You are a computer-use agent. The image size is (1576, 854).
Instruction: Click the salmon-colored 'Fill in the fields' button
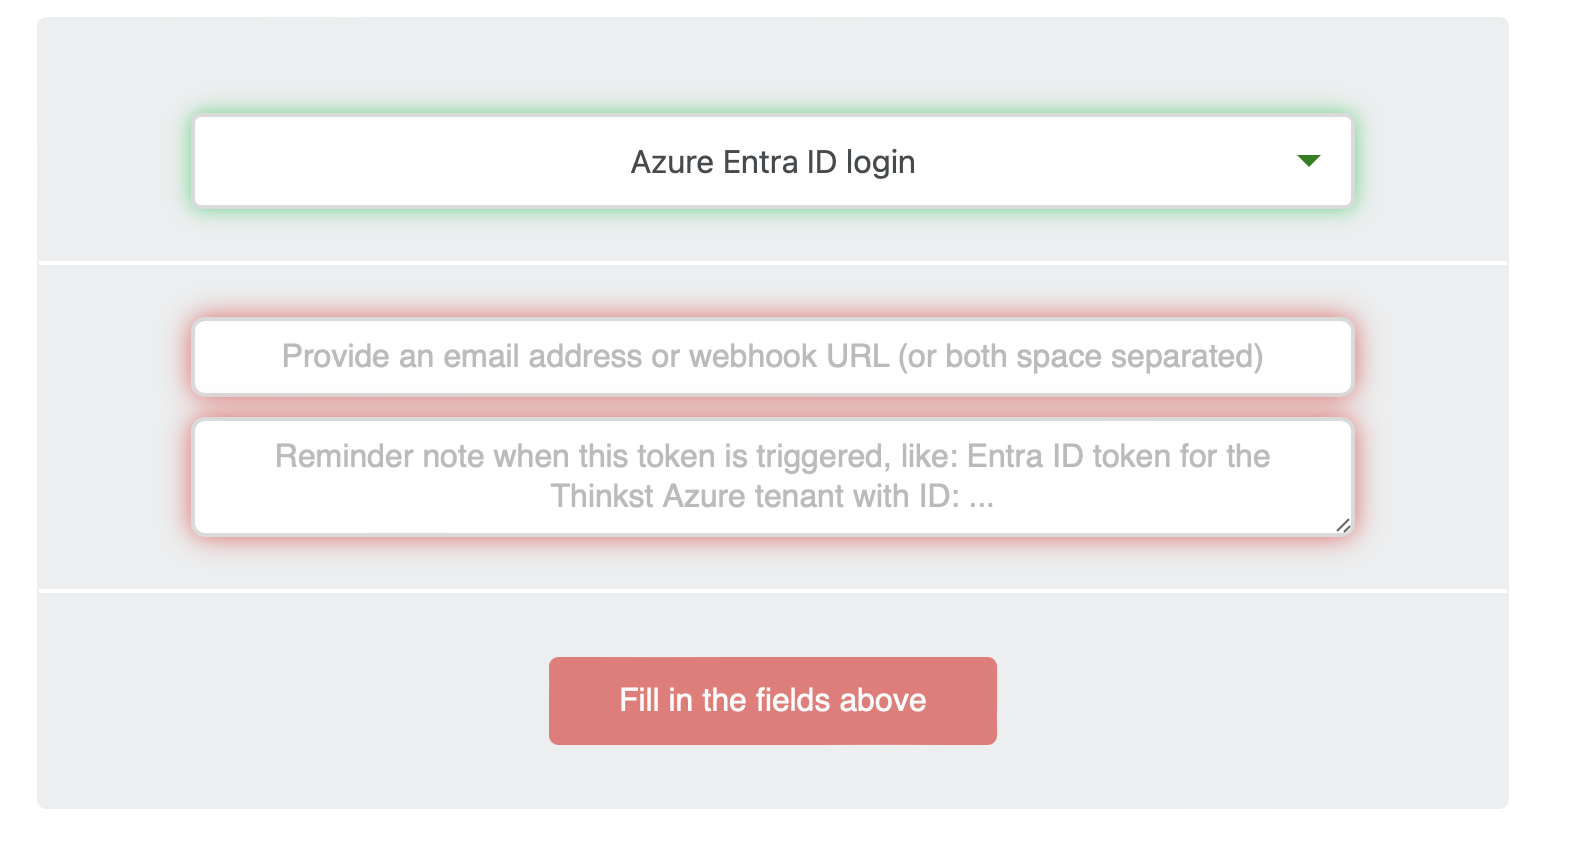(773, 701)
